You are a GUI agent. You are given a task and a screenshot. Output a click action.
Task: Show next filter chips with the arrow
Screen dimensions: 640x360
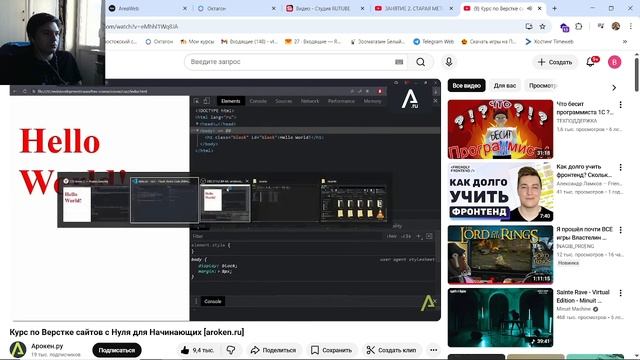pyautogui.click(x=614, y=87)
